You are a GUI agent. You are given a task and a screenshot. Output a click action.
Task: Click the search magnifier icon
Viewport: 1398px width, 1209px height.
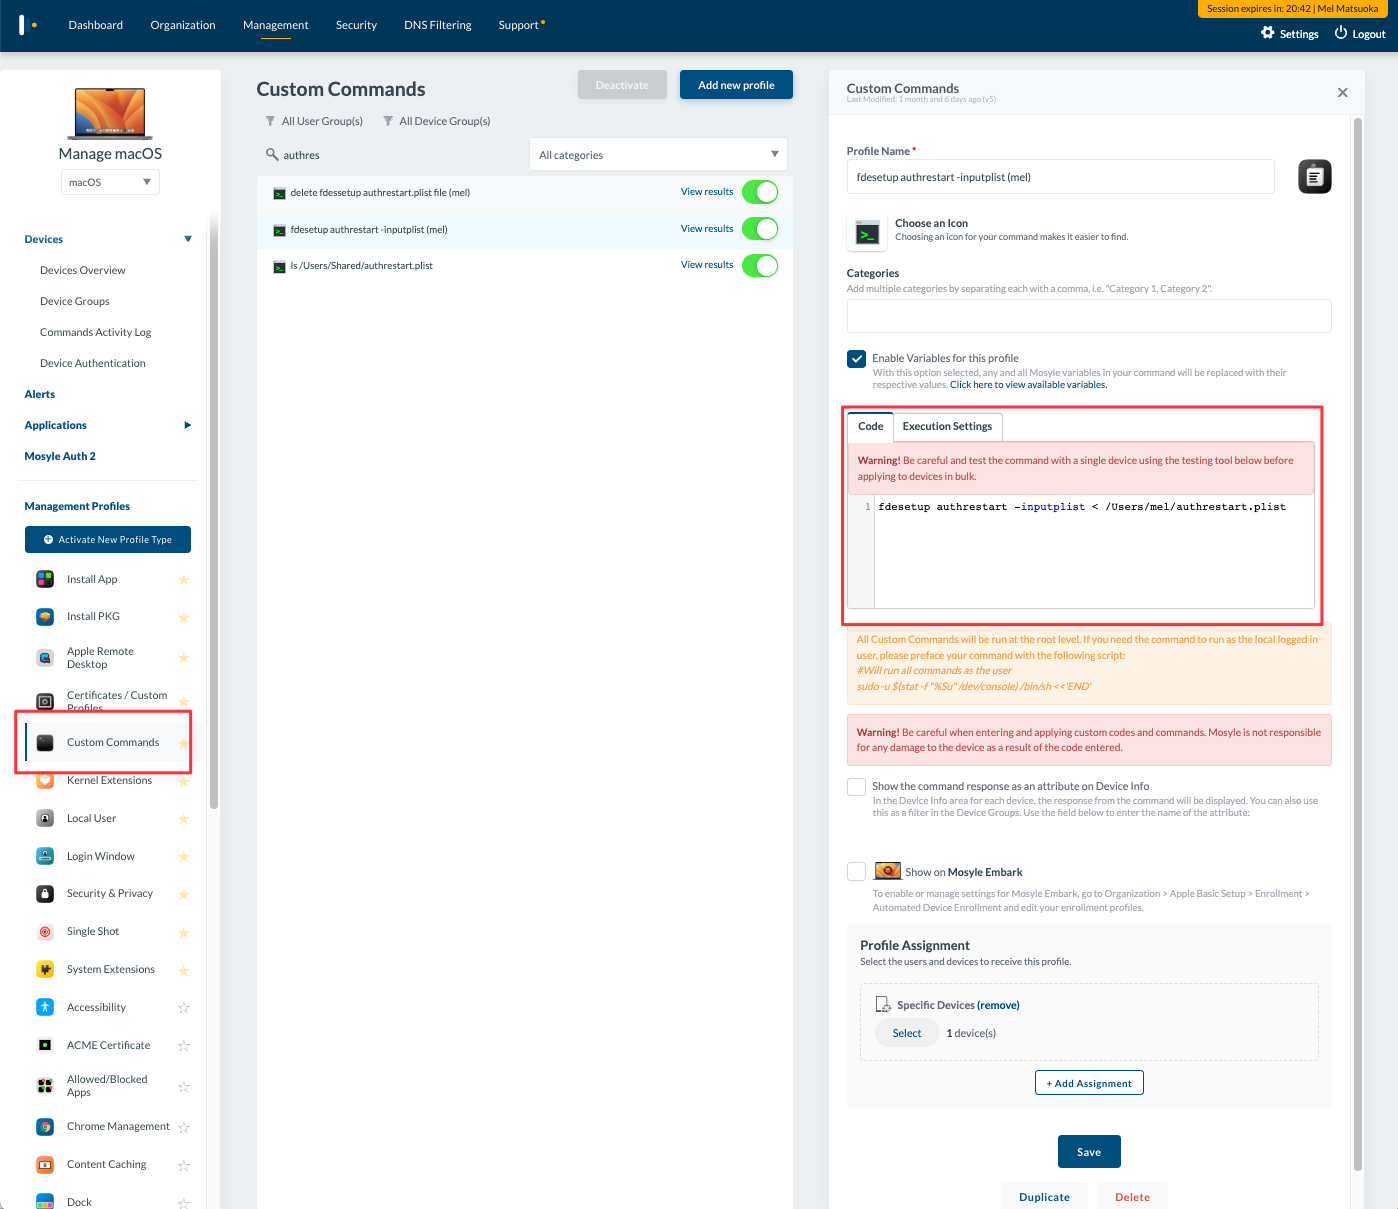click(271, 154)
